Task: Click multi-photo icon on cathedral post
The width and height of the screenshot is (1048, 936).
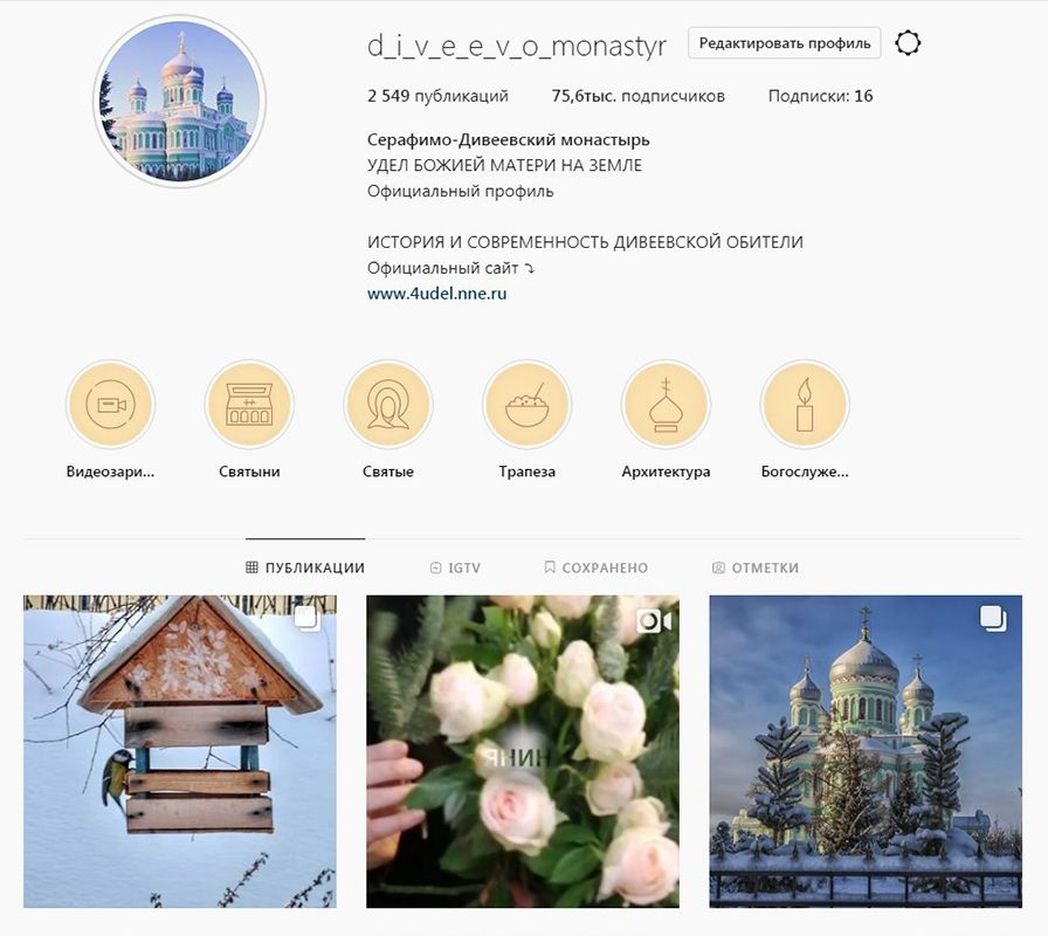Action: coord(994,618)
